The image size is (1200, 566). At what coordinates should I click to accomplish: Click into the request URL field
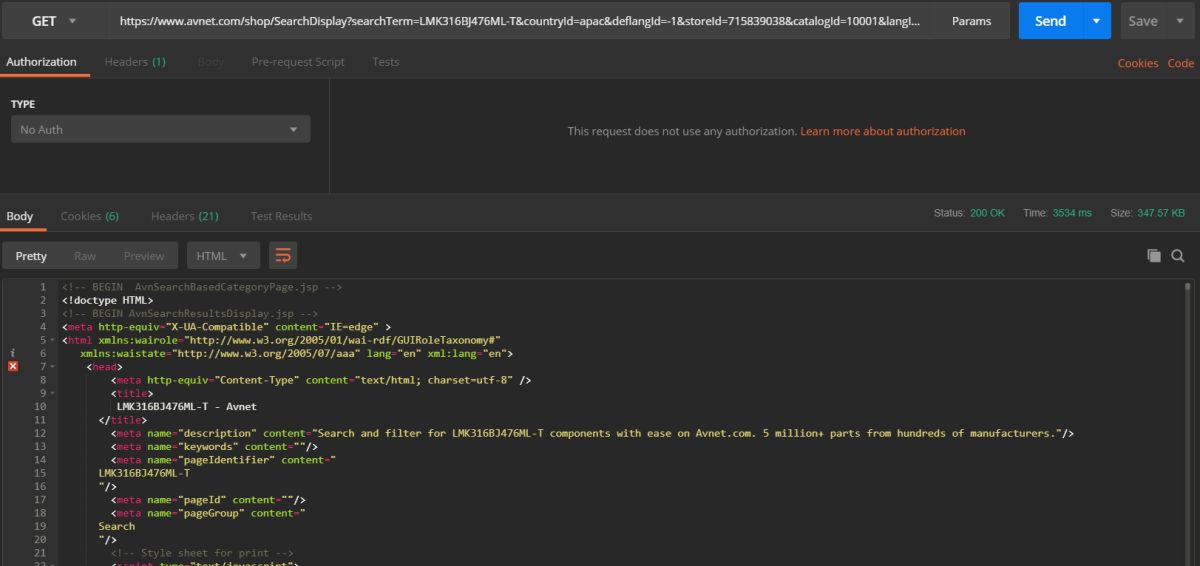click(520, 21)
